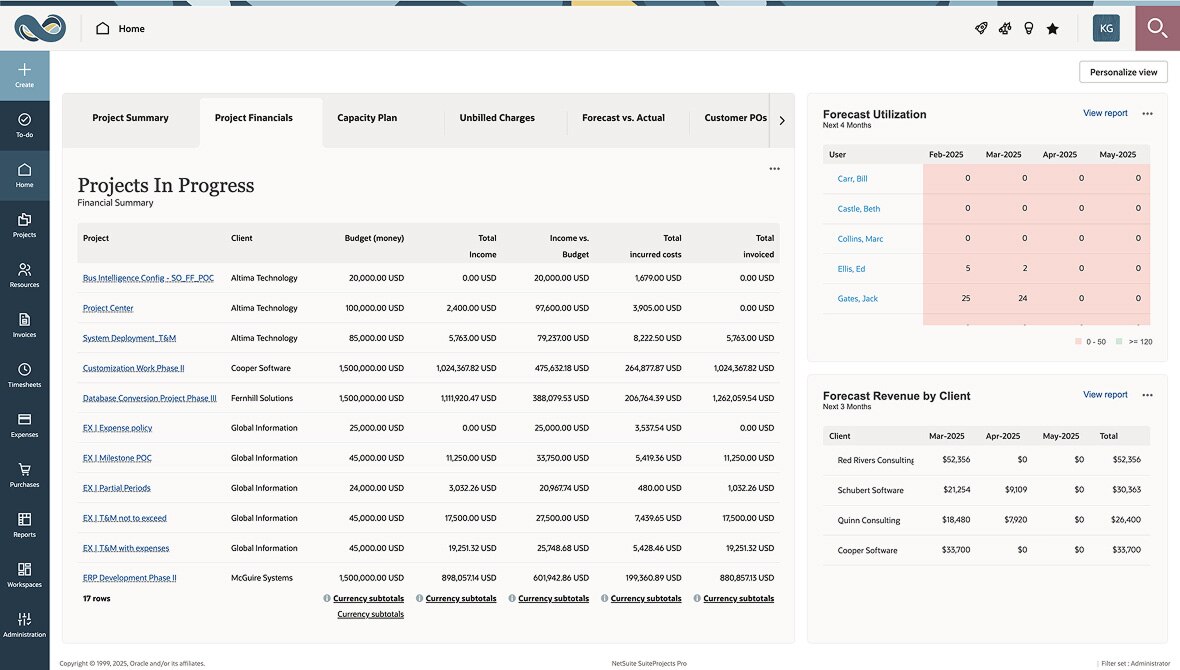Switch to the Capacity Plan tab
The width and height of the screenshot is (1180, 670).
pyautogui.click(x=367, y=118)
